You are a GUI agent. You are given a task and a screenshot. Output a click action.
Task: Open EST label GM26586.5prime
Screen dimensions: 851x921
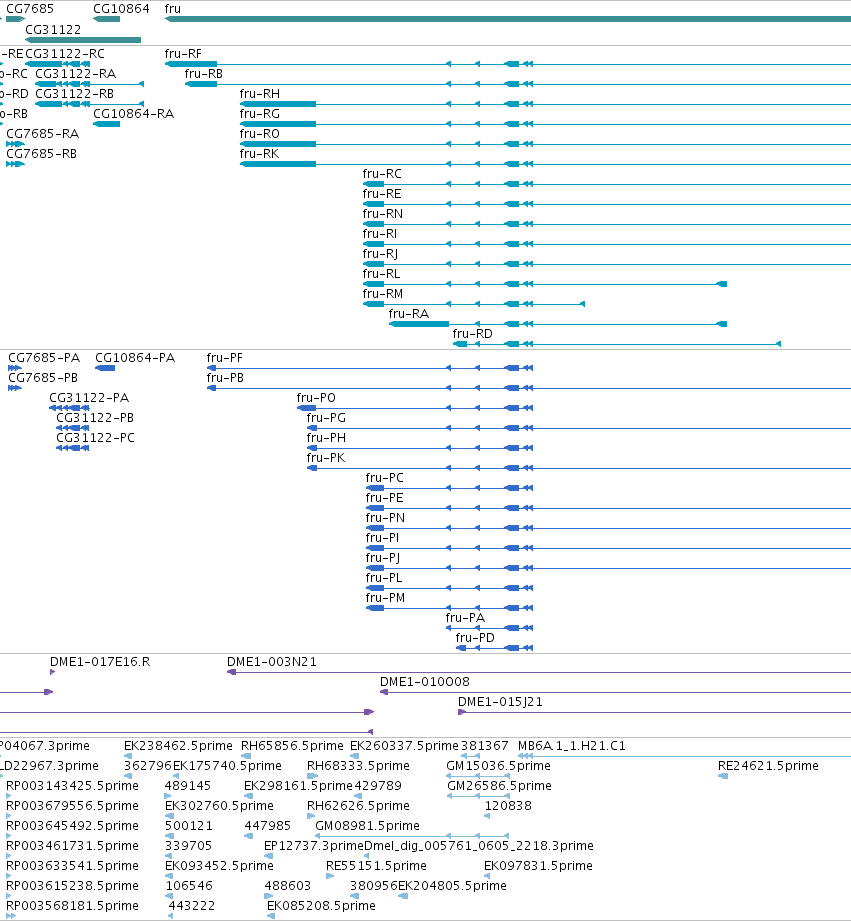coord(499,785)
